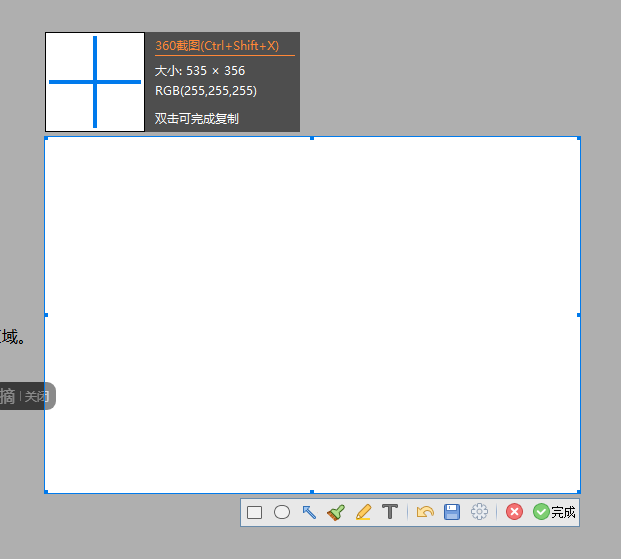
Task: Click the magnifier preview thumbnail with the crosshair
Action: point(95,82)
